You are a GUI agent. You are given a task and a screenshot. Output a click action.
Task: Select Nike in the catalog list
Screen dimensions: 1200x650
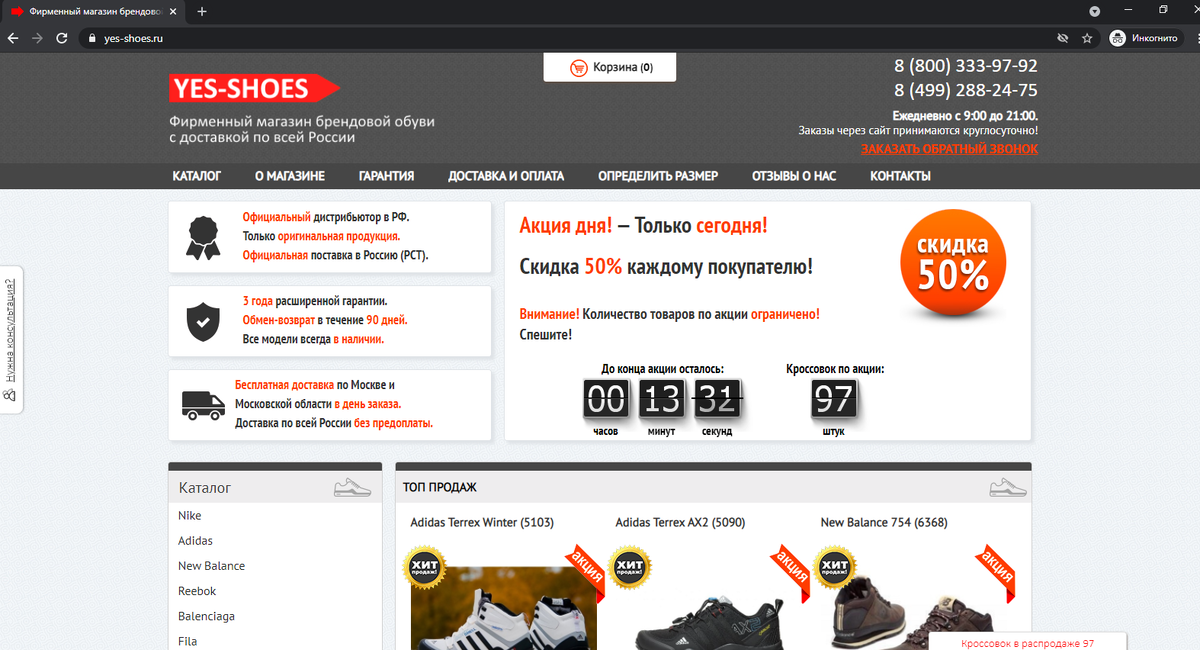click(190, 516)
